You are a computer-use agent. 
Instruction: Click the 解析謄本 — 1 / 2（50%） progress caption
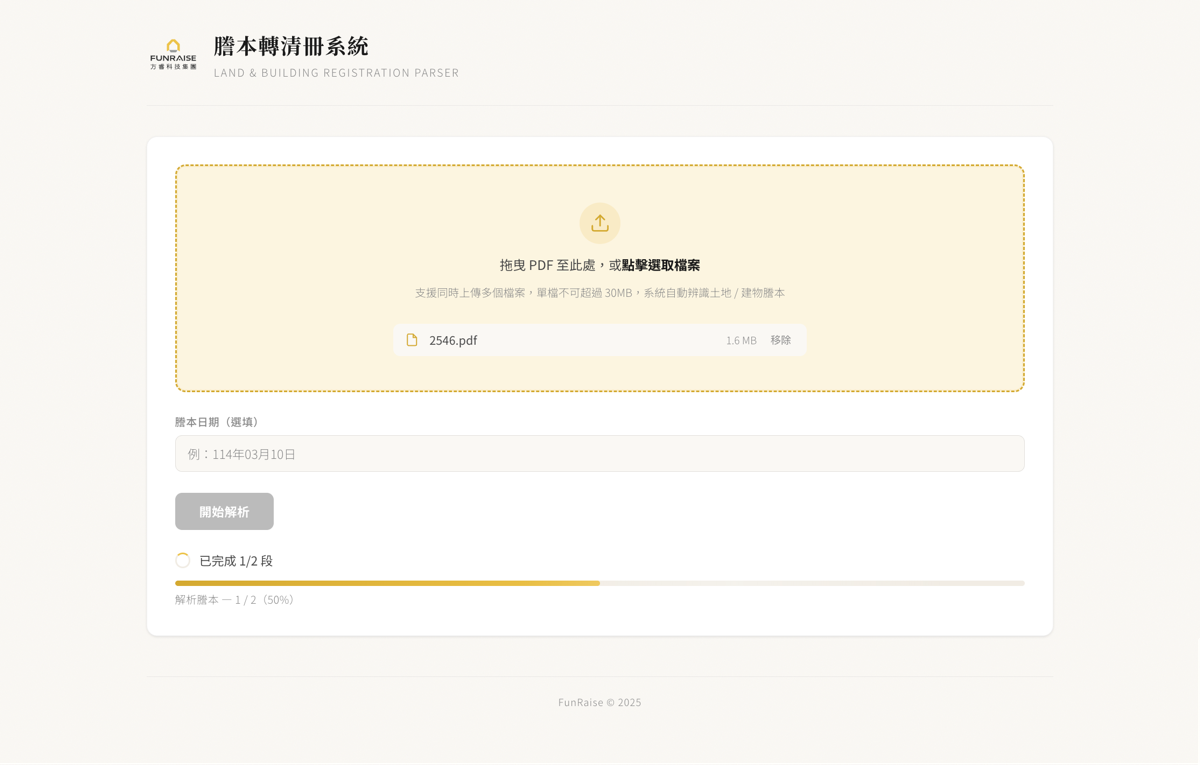pyautogui.click(x=236, y=600)
